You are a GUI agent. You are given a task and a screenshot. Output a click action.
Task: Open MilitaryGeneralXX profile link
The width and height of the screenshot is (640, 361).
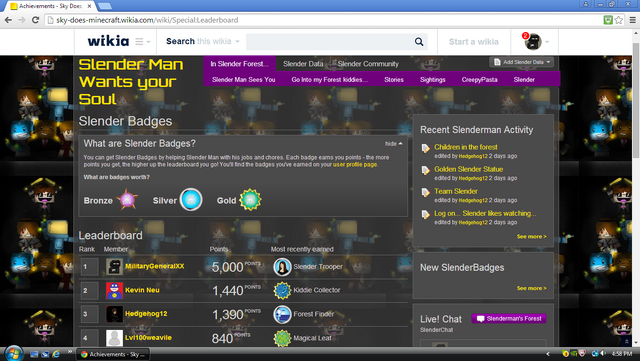(x=155, y=266)
